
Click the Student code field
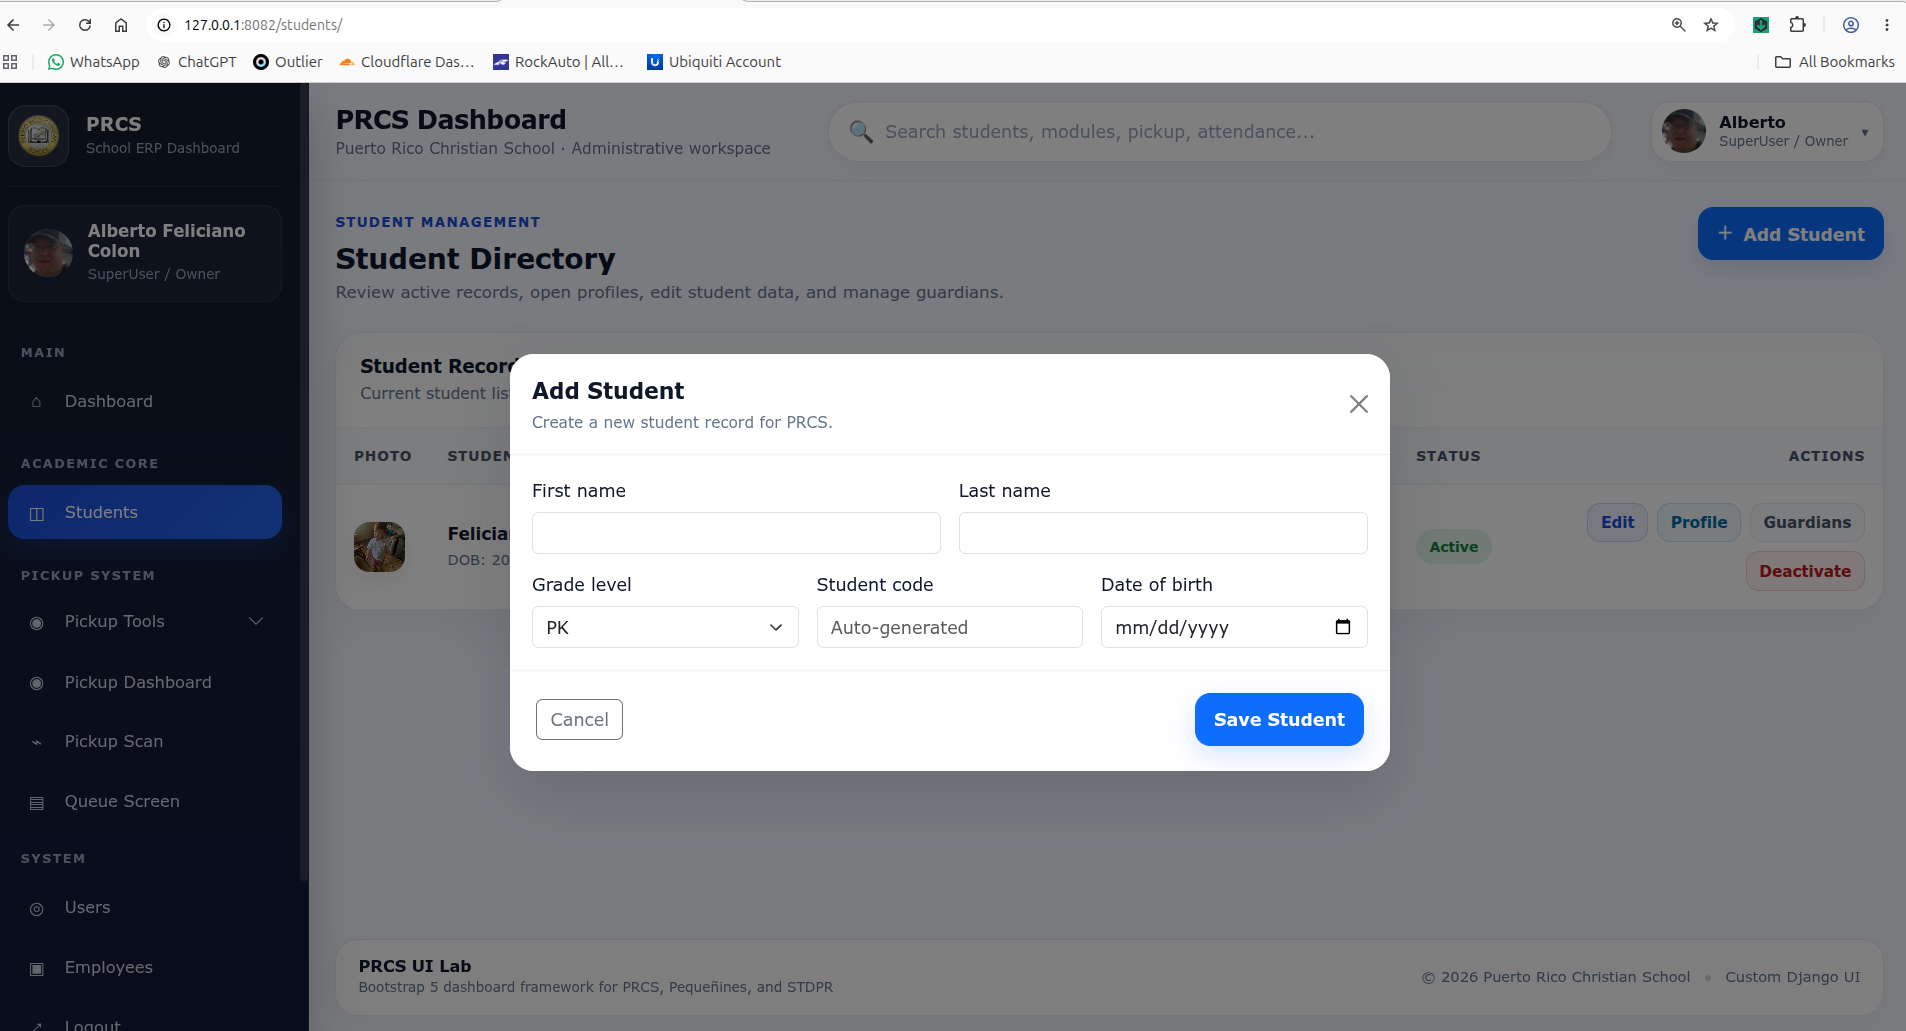point(949,627)
